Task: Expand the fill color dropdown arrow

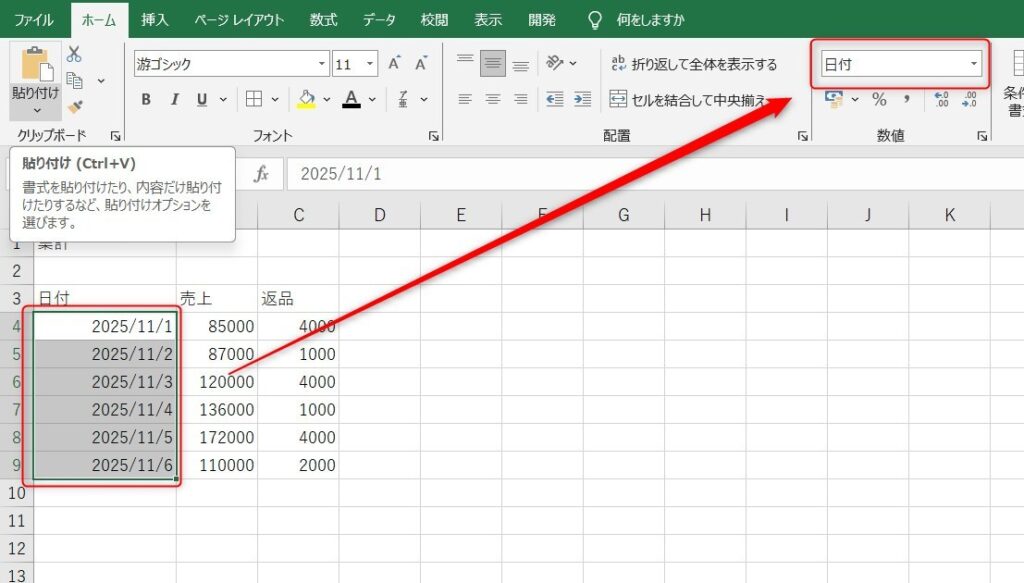Action: (327, 99)
